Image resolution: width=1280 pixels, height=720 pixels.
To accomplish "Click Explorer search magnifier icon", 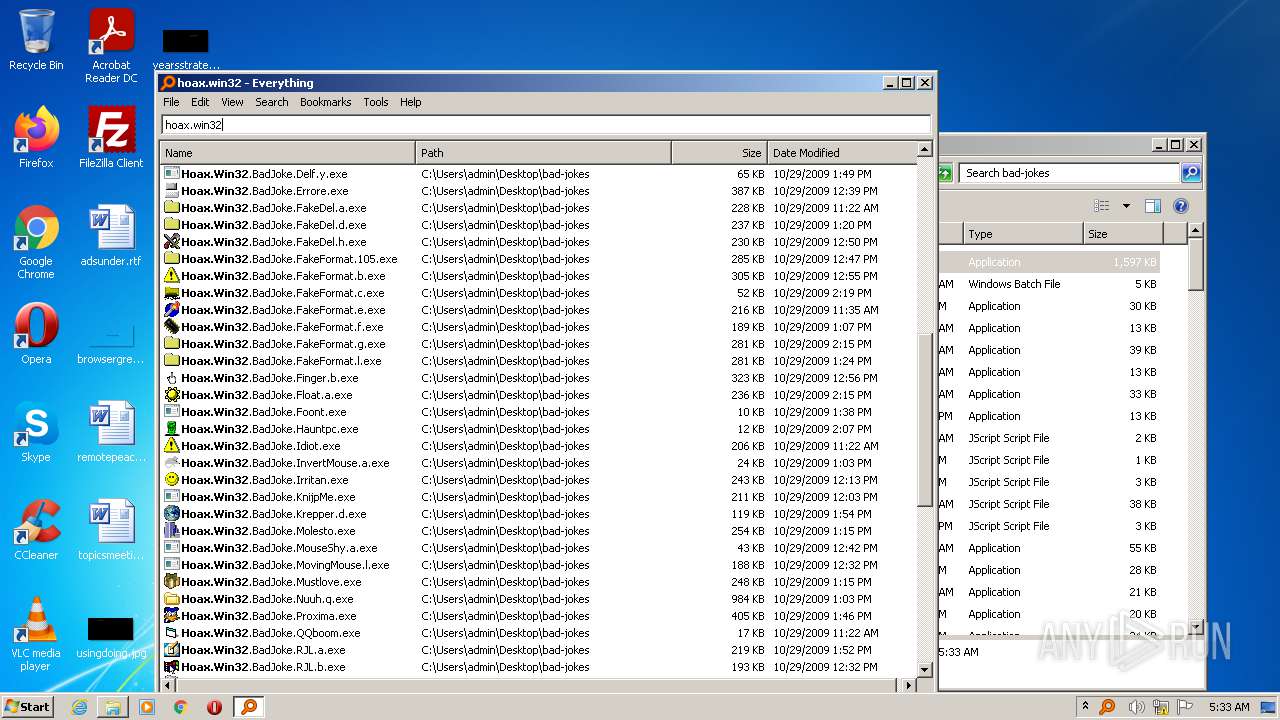I will point(1190,173).
